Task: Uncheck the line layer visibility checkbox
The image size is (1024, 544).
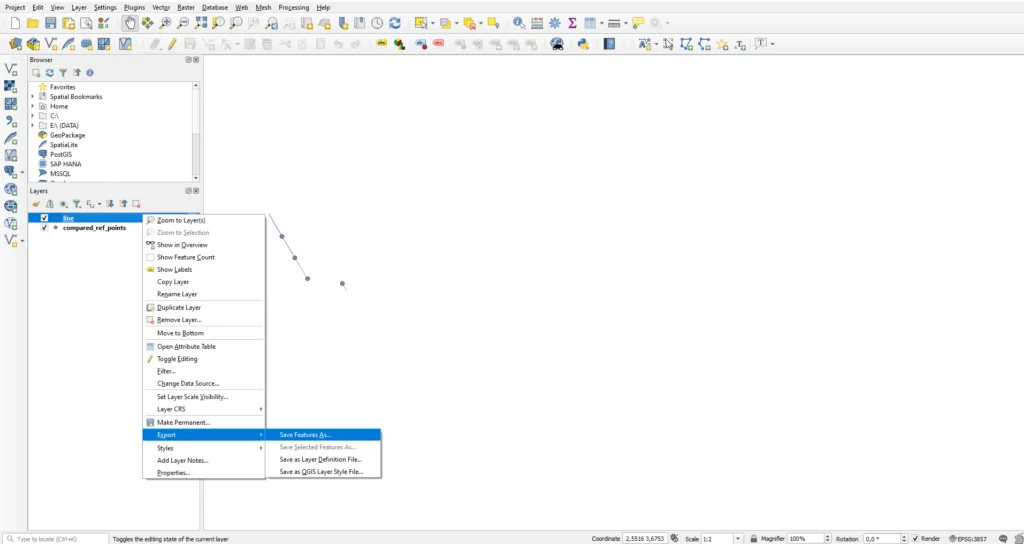Action: [x=44, y=217]
